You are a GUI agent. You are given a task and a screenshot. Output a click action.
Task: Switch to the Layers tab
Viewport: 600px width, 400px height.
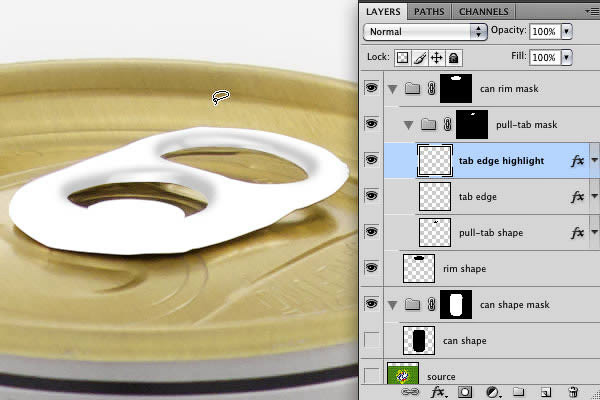pos(383,12)
